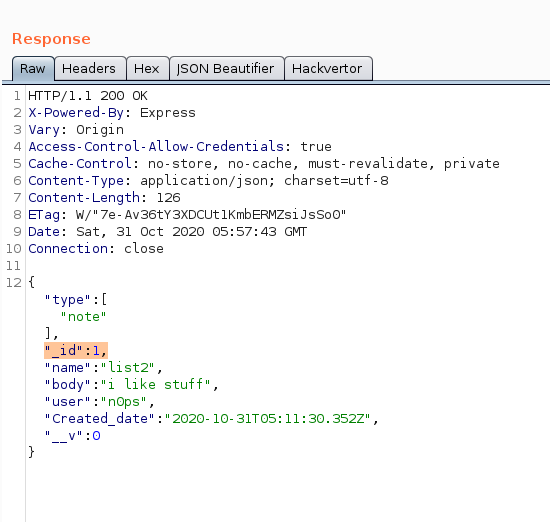Click the Vary: Origin header line
The width and height of the screenshot is (550, 522).
pos(76,130)
